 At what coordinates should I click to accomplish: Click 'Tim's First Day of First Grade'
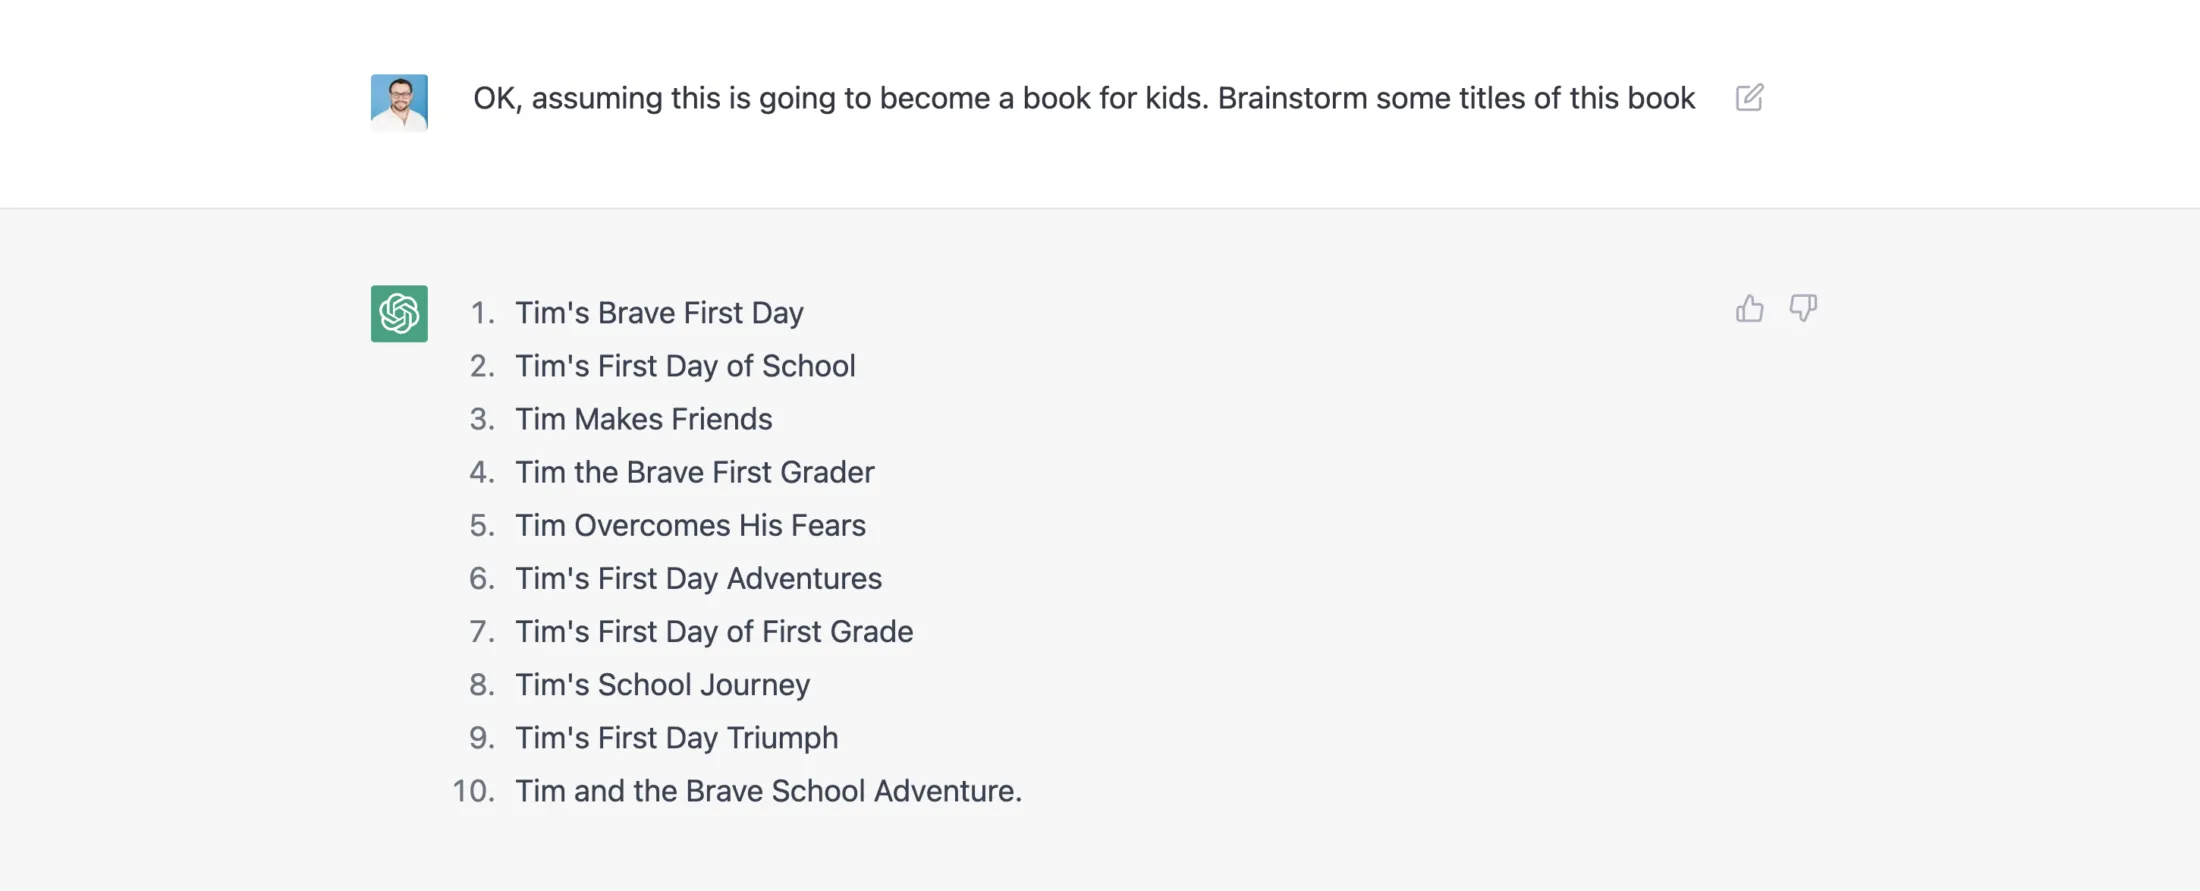point(714,631)
